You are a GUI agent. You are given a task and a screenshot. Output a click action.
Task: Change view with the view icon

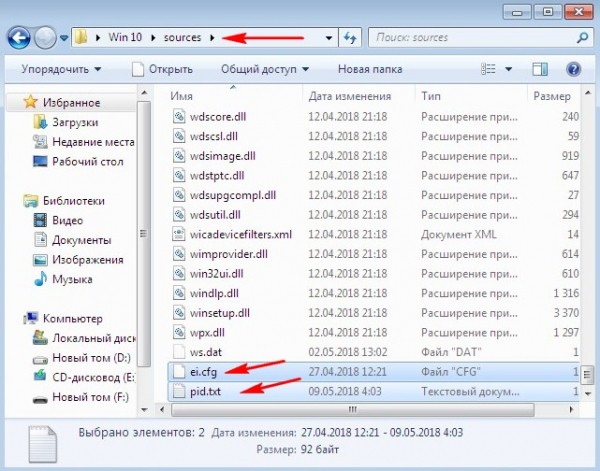click(x=488, y=69)
